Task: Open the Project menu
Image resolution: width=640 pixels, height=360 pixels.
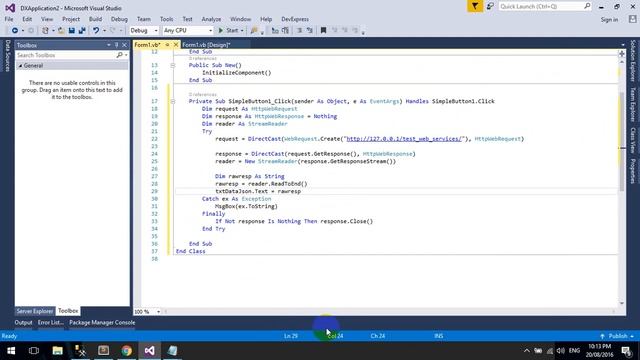Action: pyautogui.click(x=71, y=19)
